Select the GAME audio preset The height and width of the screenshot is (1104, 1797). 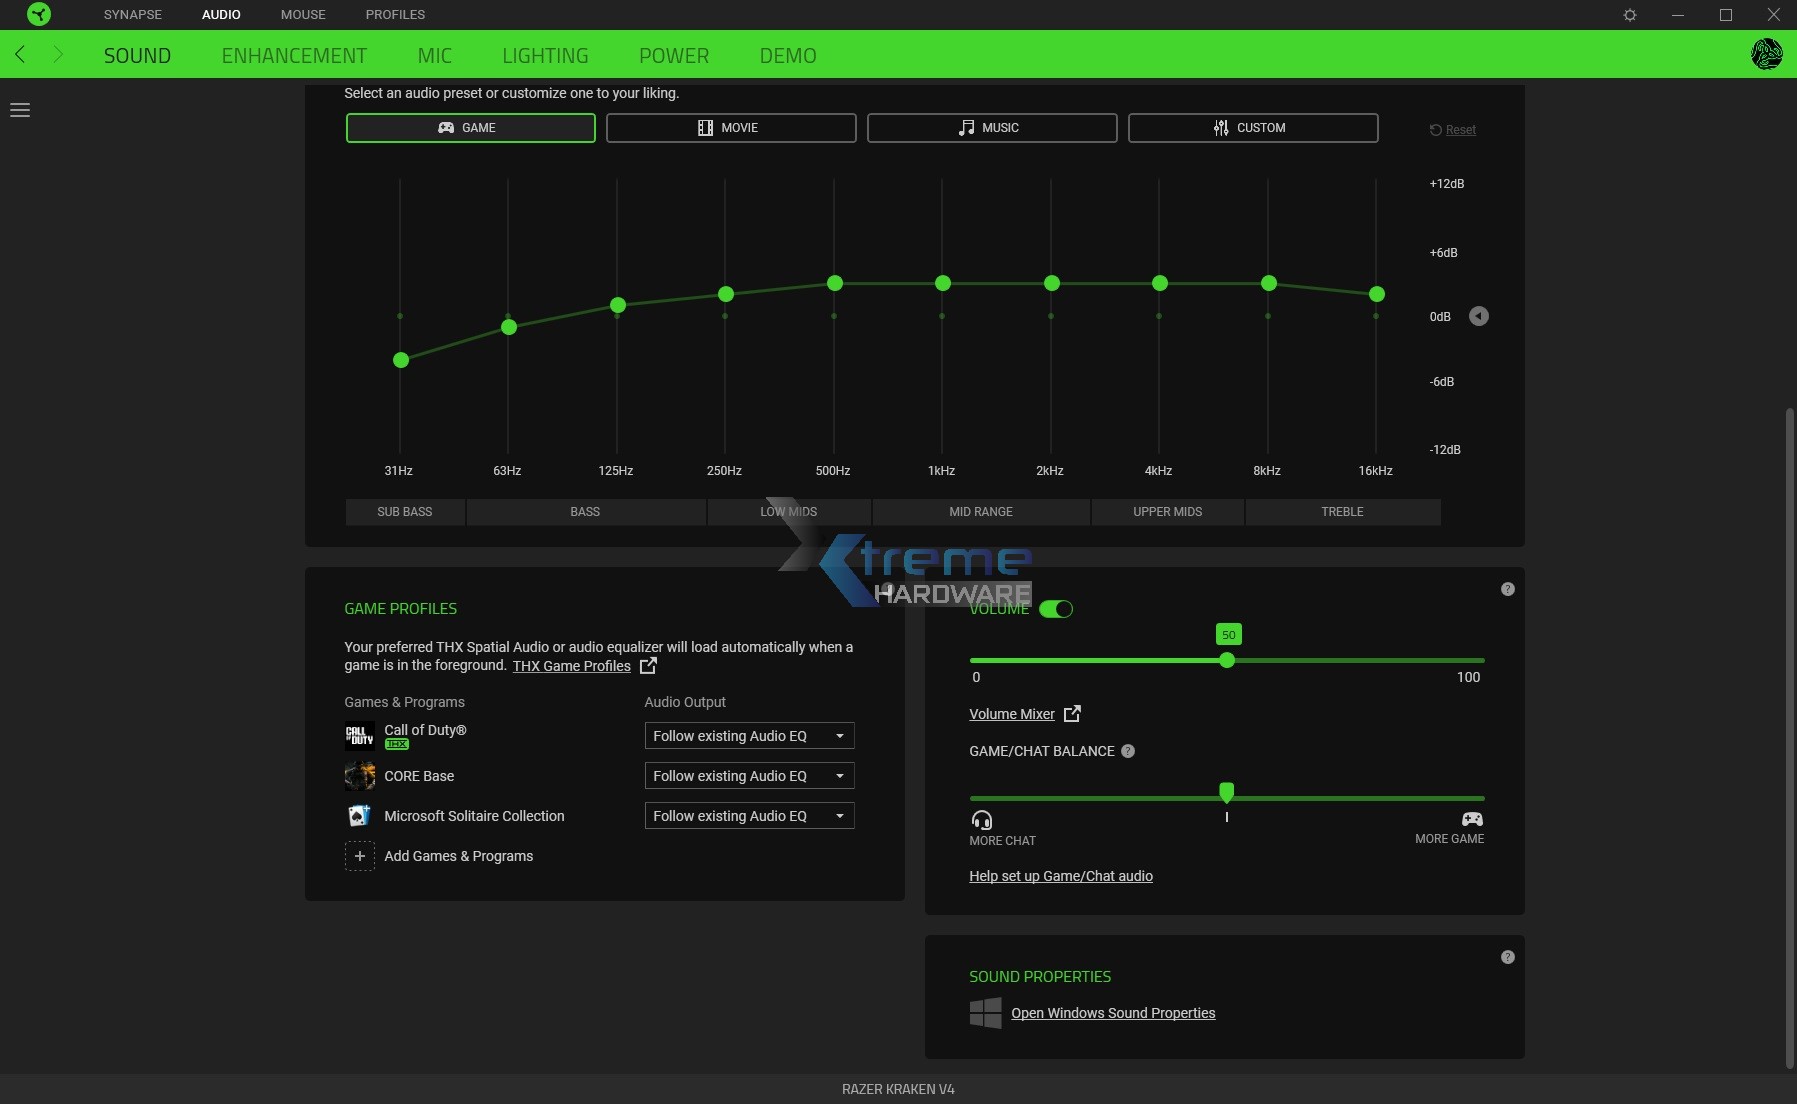click(x=470, y=128)
